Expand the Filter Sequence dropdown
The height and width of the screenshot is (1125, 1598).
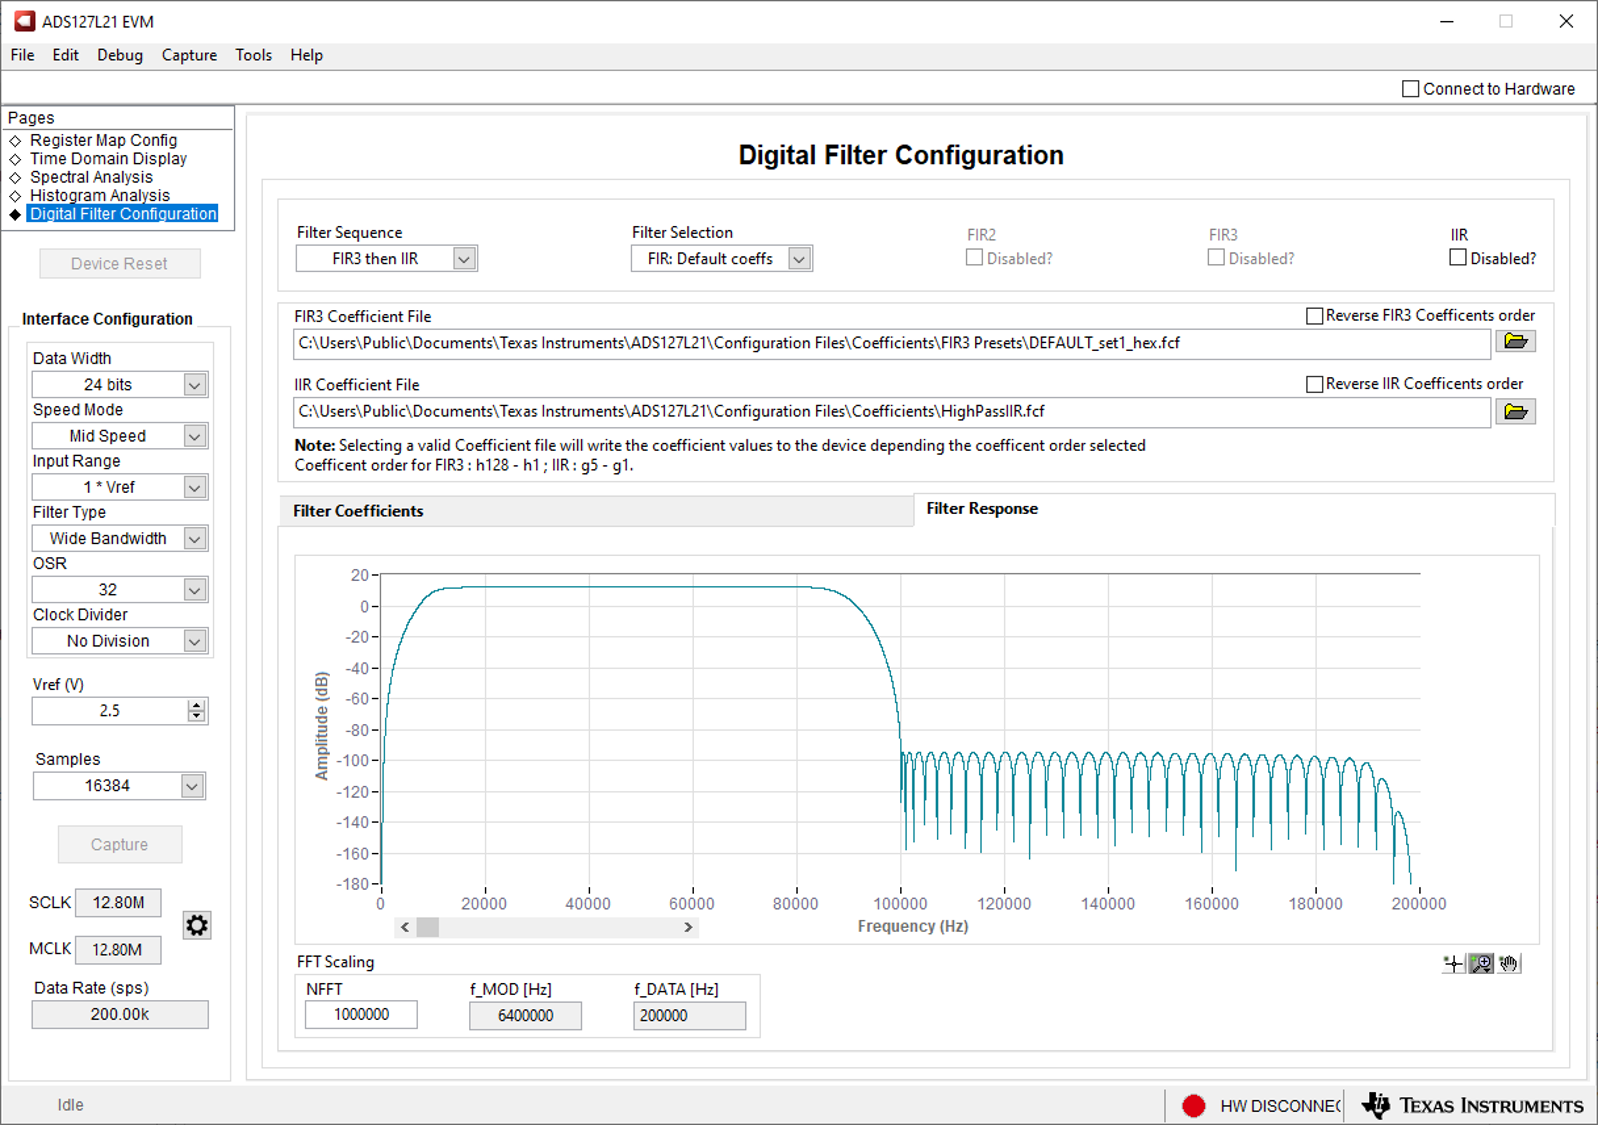(464, 259)
